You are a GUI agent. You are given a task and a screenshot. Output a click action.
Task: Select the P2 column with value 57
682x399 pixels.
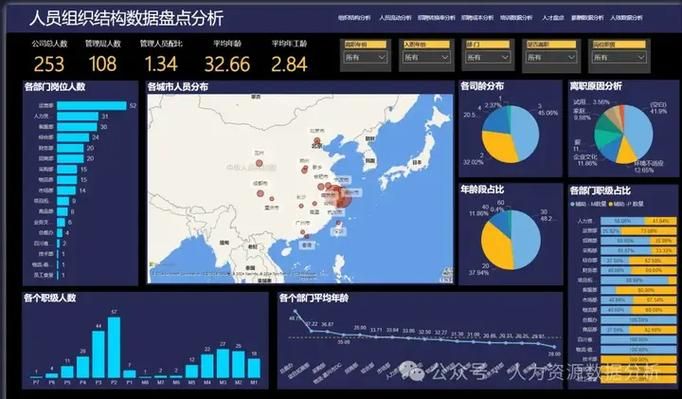pyautogui.click(x=114, y=347)
